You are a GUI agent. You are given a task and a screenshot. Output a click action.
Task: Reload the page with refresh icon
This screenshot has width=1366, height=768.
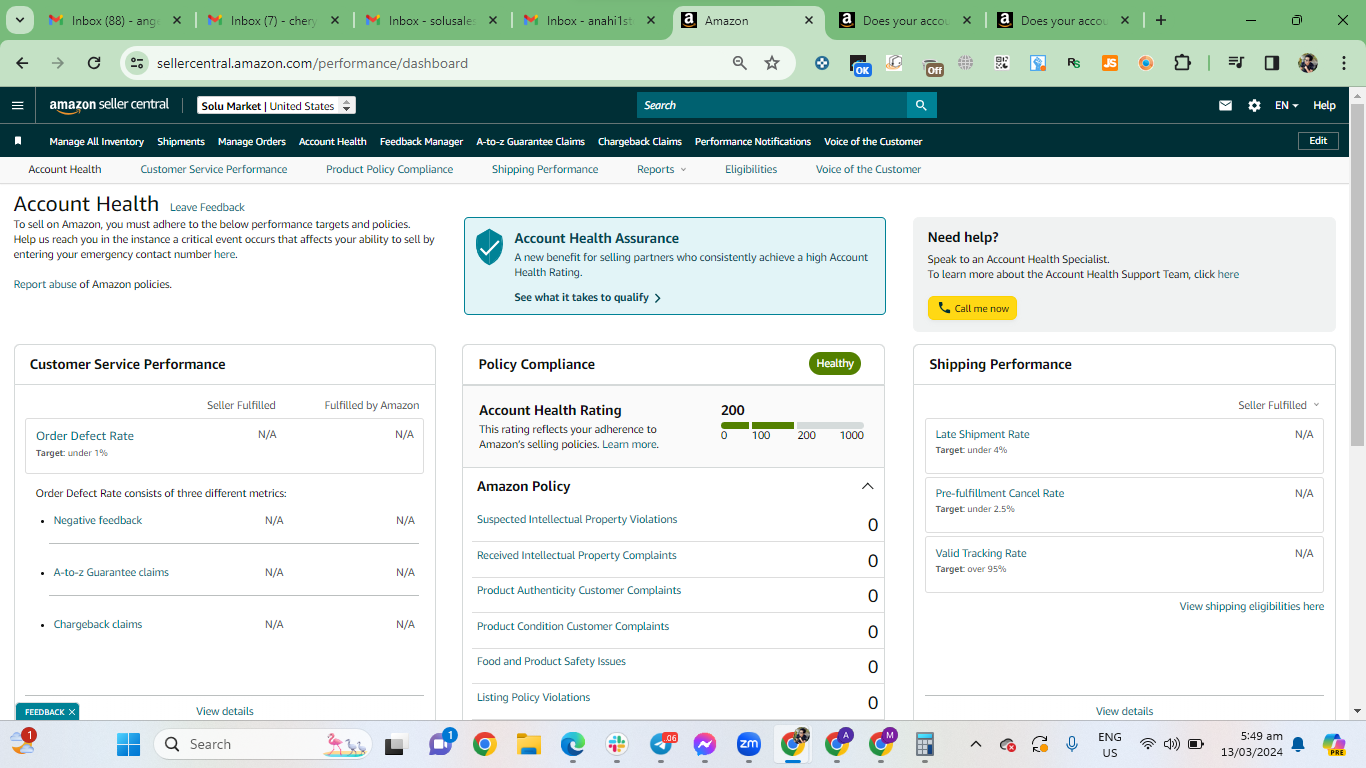[x=94, y=63]
